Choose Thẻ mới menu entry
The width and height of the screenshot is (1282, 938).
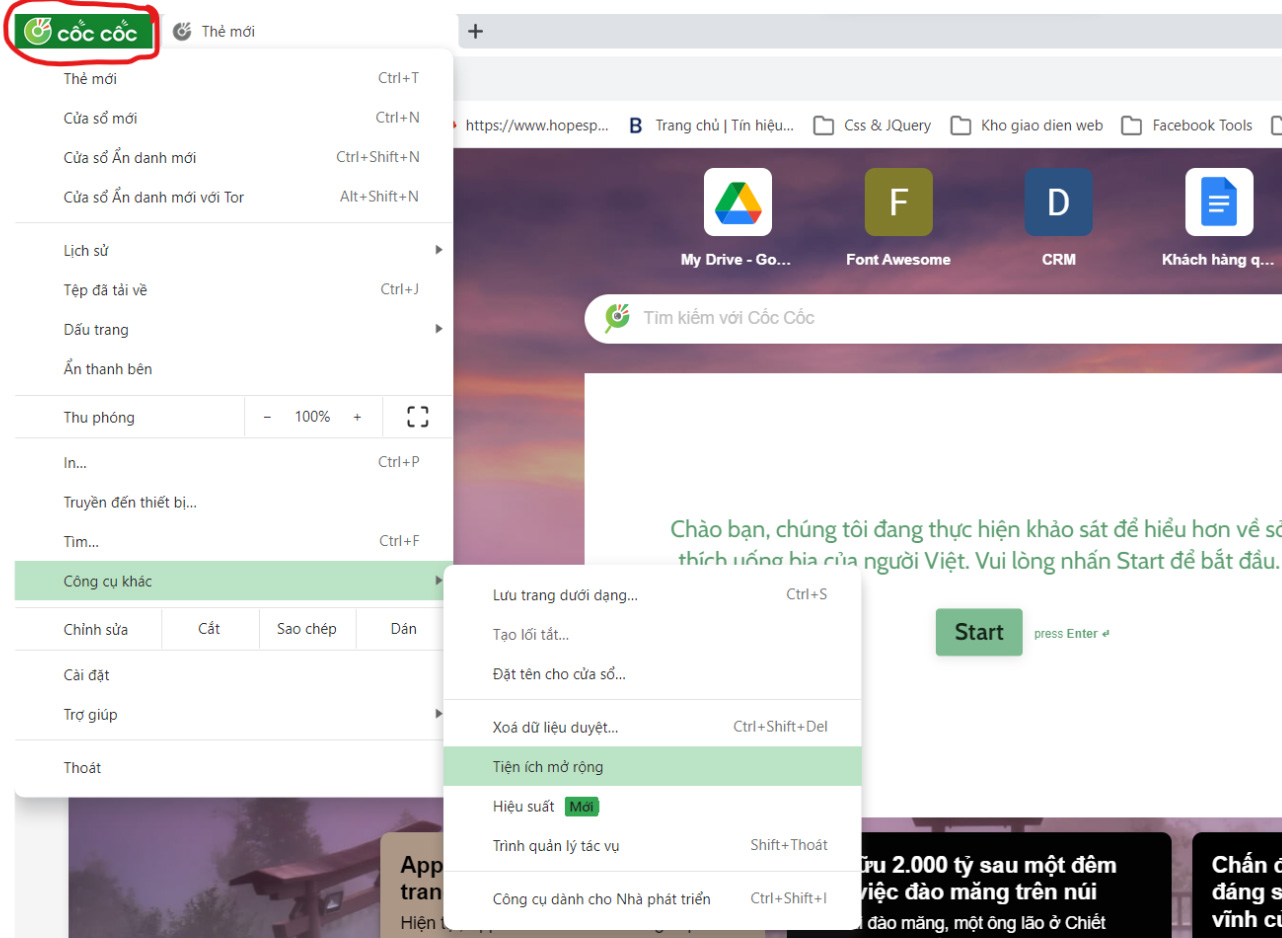click(234, 78)
